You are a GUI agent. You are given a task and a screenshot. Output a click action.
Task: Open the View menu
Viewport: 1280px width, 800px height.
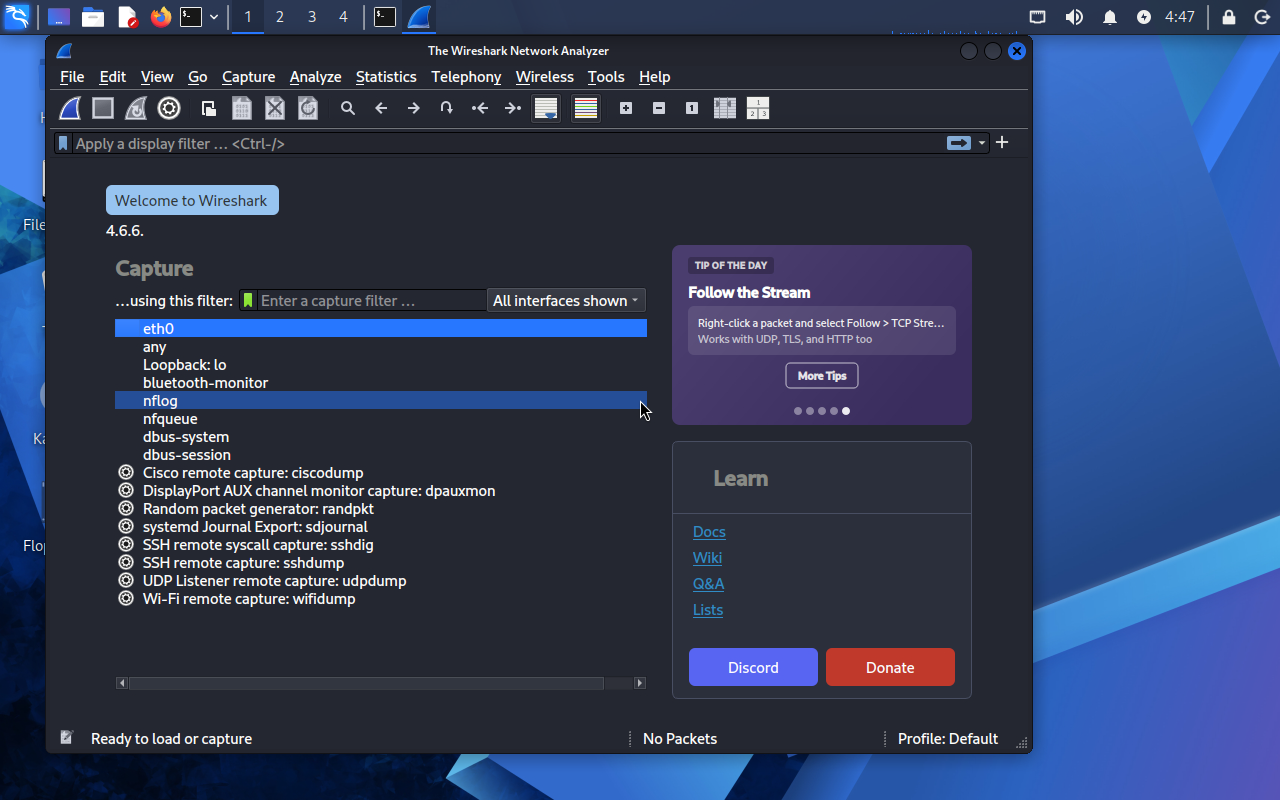tap(157, 77)
